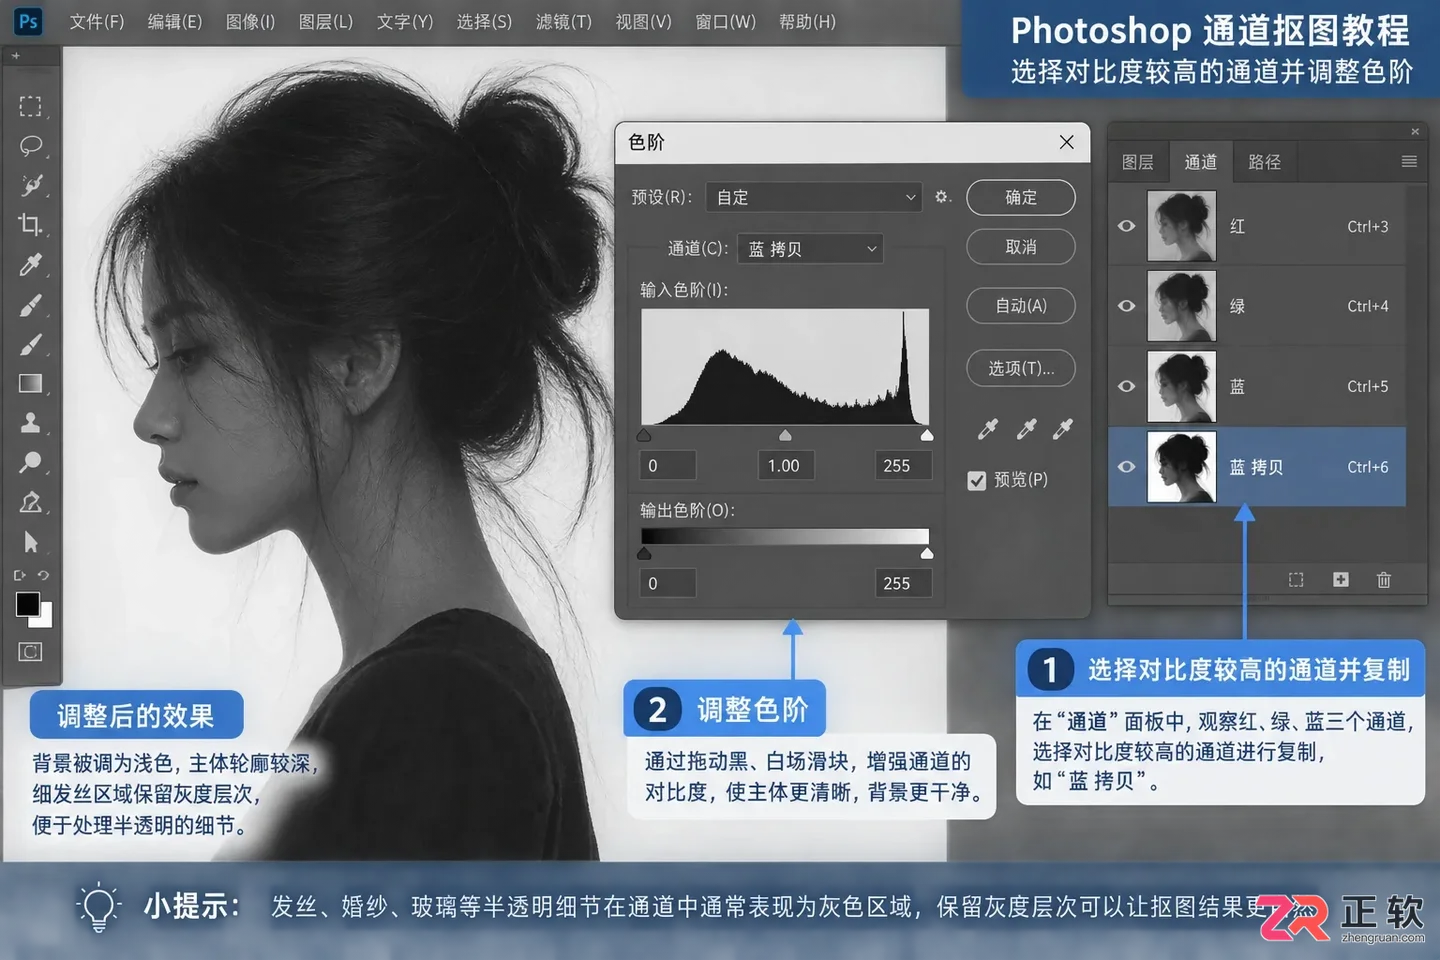Click the input levels gamma field 1.00

[x=785, y=466]
